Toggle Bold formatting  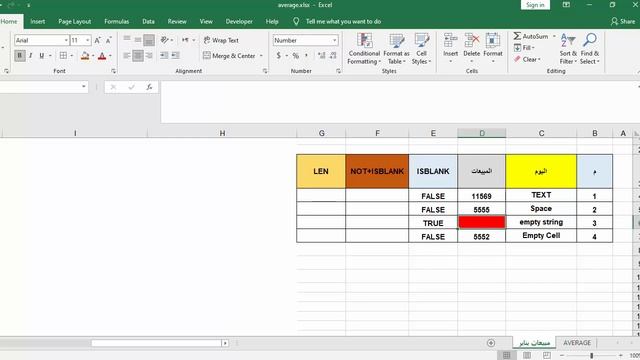click(19, 56)
